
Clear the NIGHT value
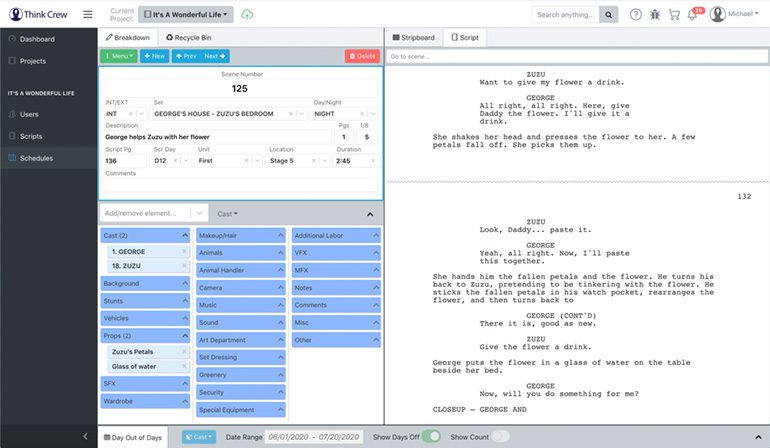pos(362,113)
